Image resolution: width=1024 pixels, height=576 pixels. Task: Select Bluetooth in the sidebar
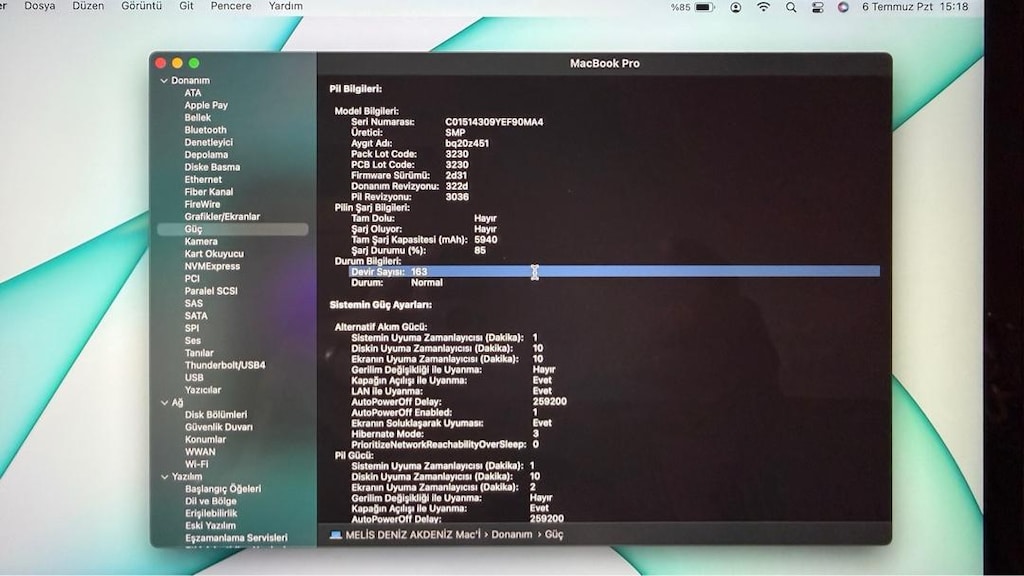205,130
